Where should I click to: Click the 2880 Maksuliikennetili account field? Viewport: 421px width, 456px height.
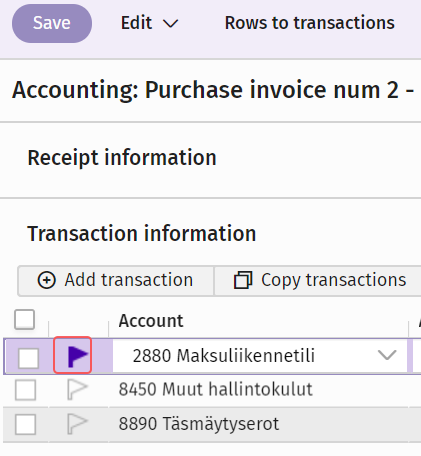[260, 355]
